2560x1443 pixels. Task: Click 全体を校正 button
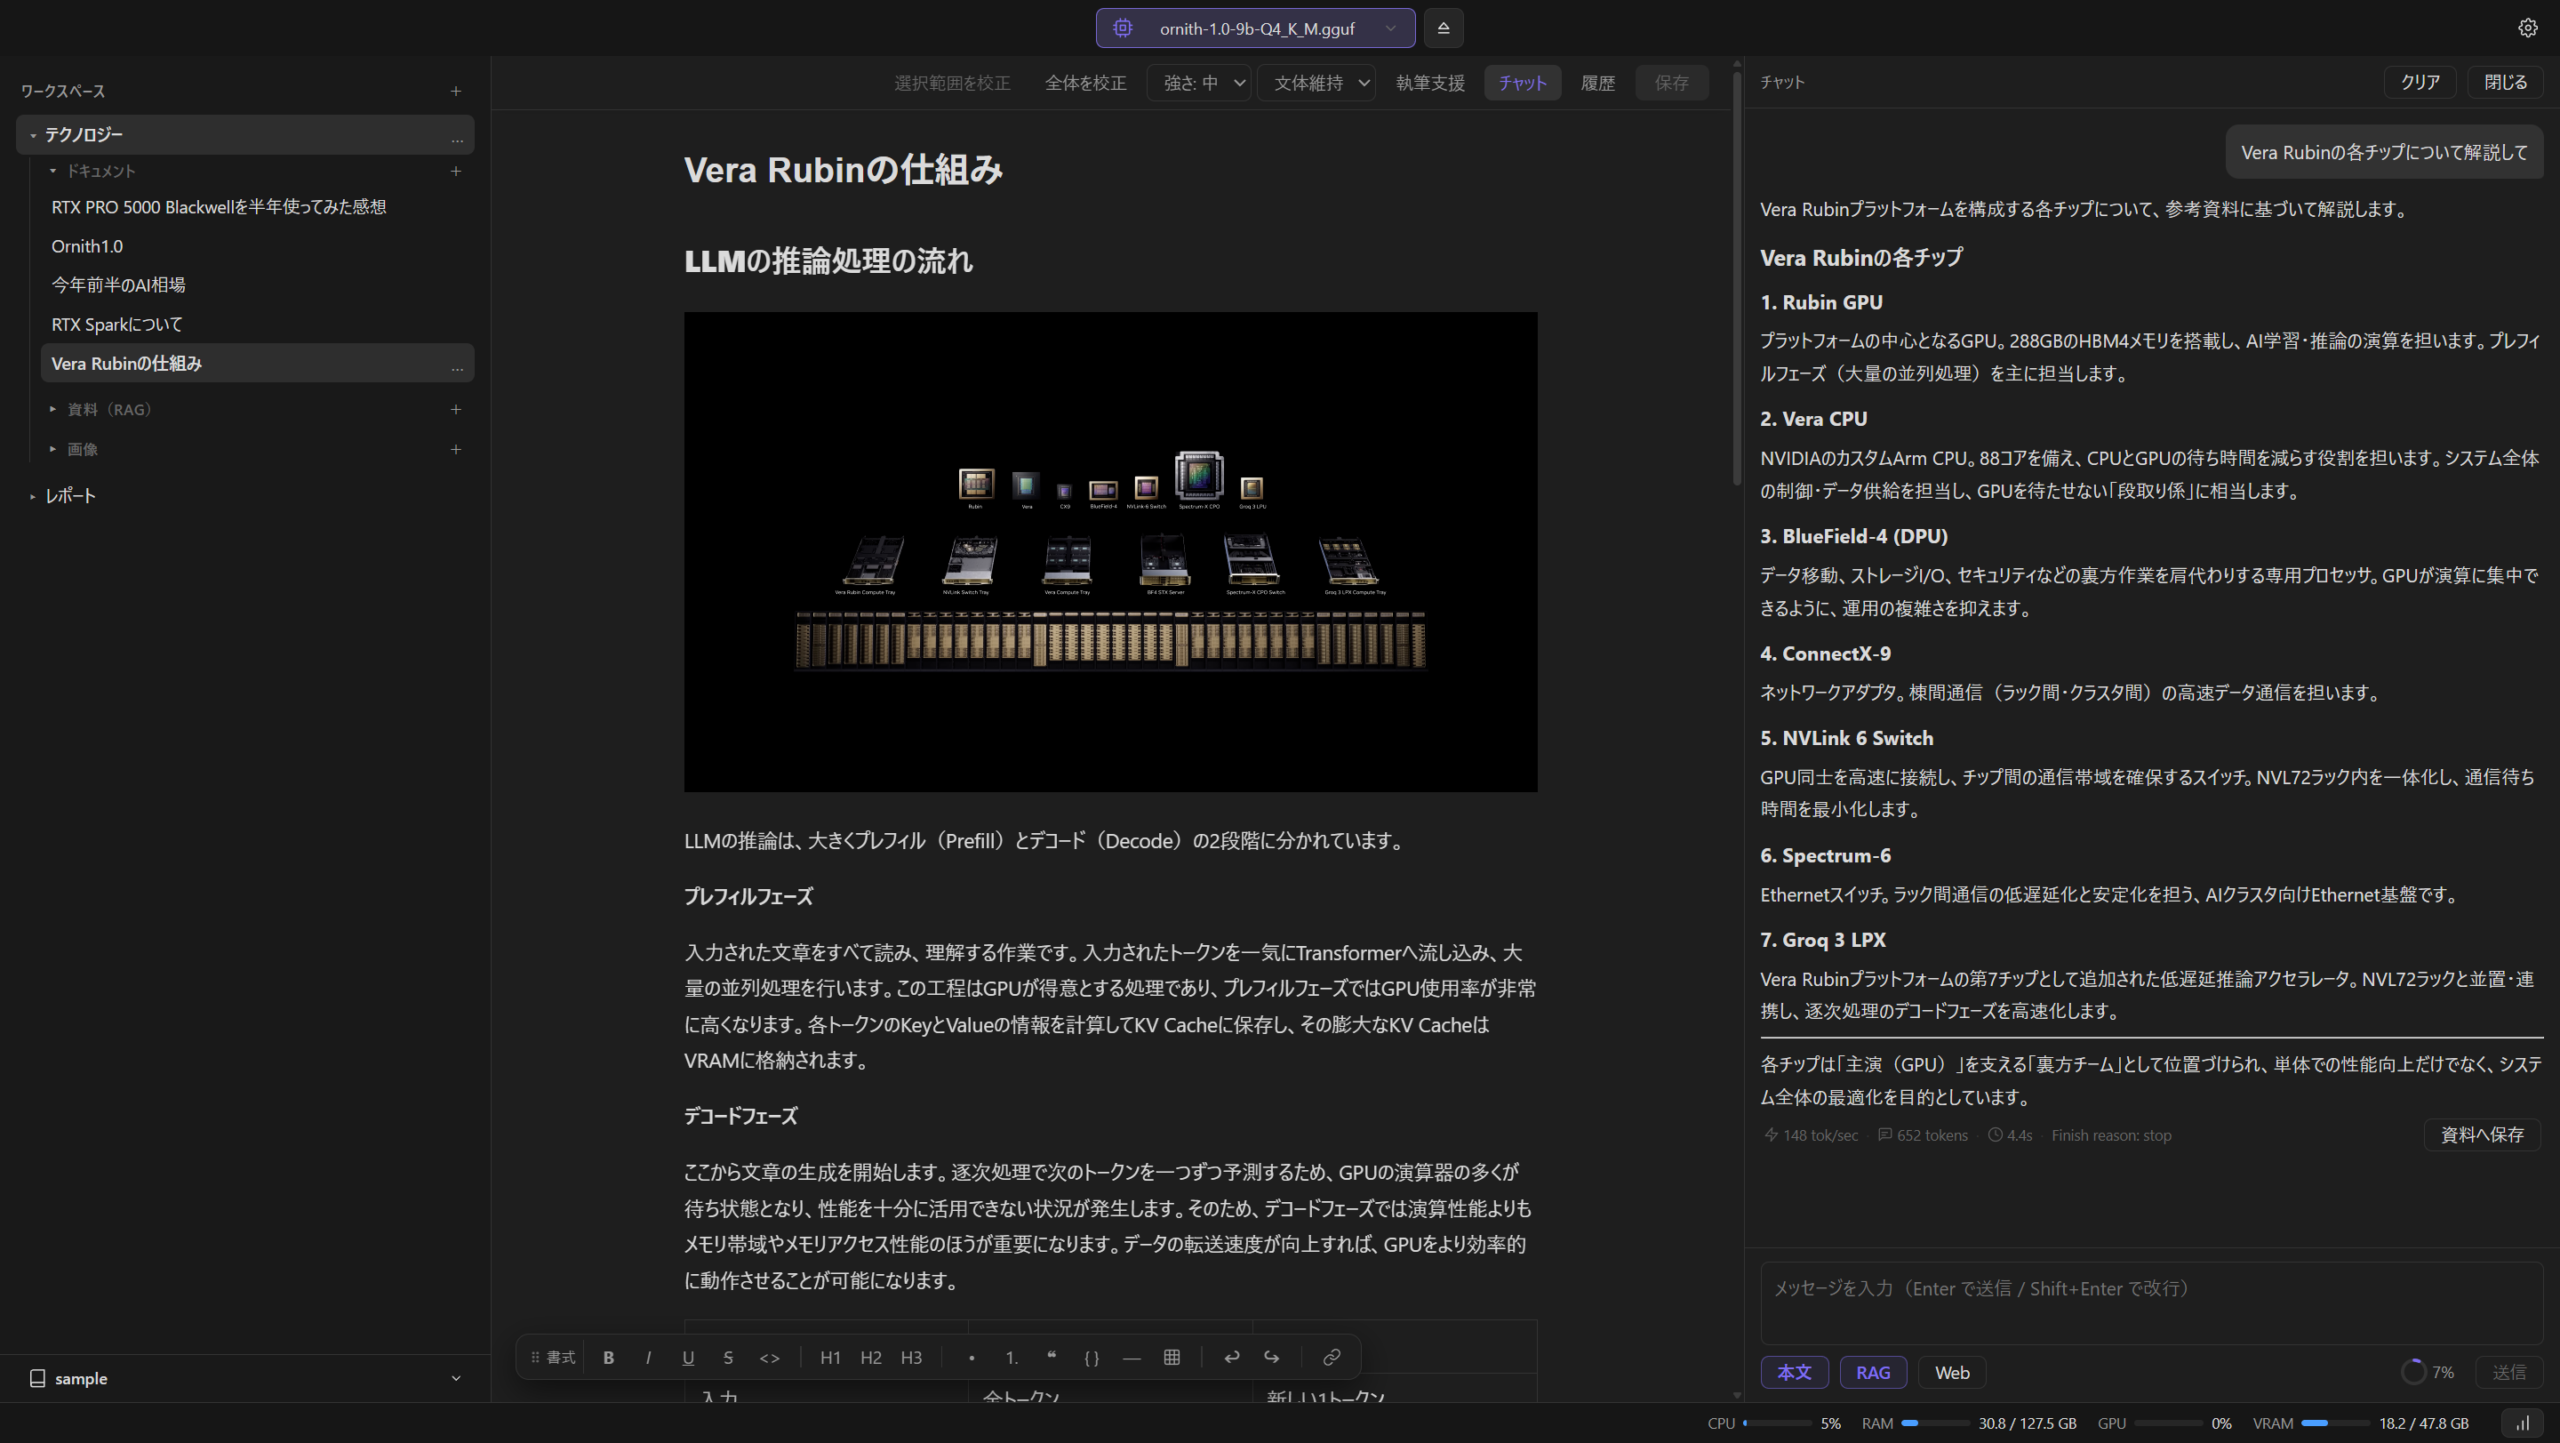[x=1085, y=83]
